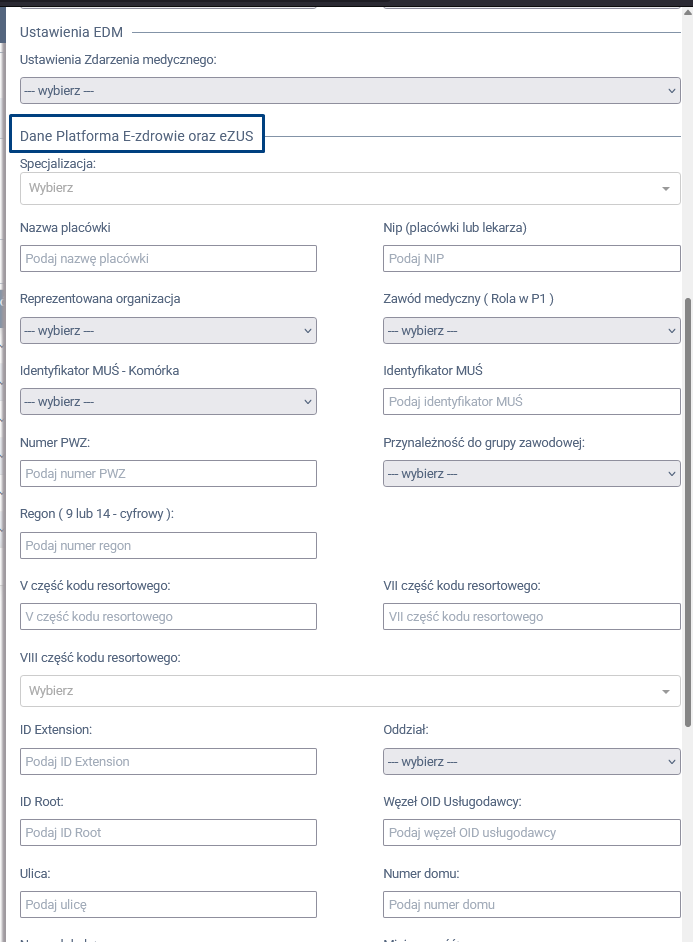
Task: Focus the Ulica street input field
Action: (168, 905)
